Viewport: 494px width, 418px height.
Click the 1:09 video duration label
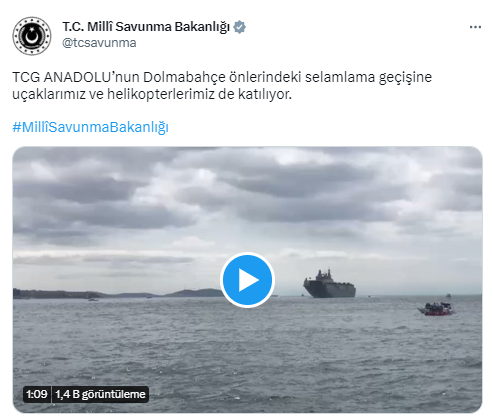[37, 394]
